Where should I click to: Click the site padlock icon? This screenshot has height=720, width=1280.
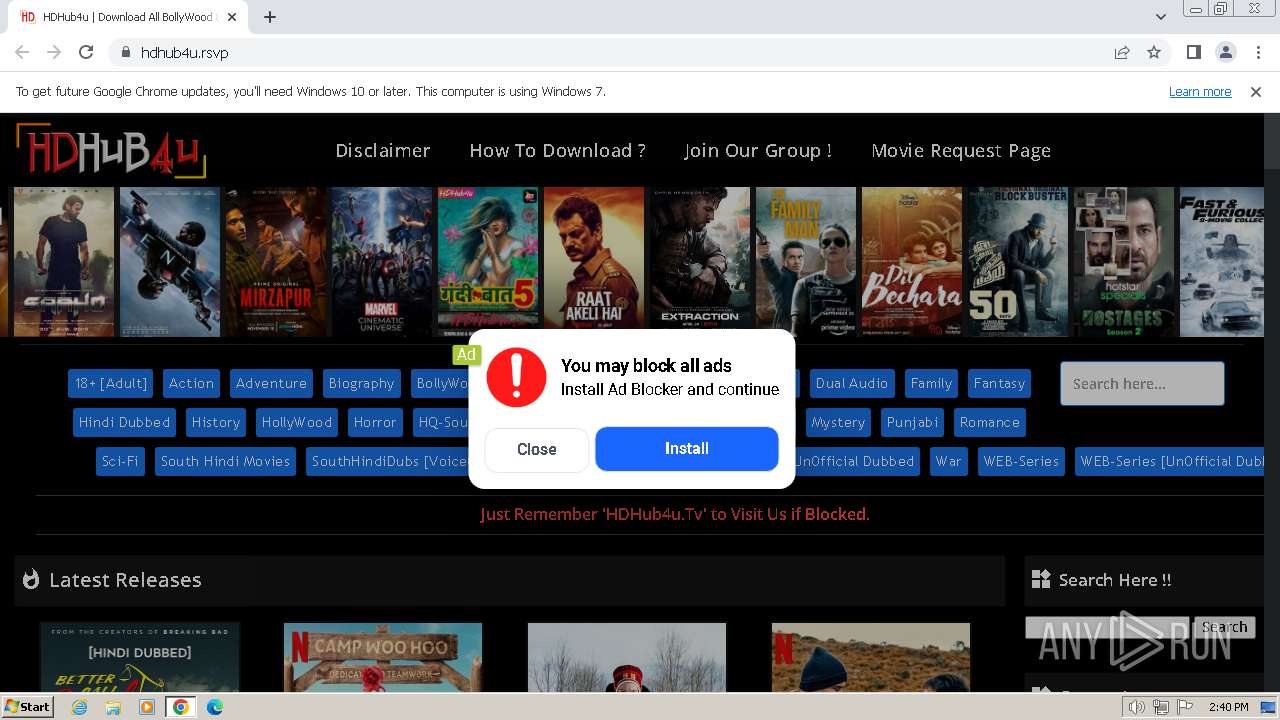pos(125,52)
